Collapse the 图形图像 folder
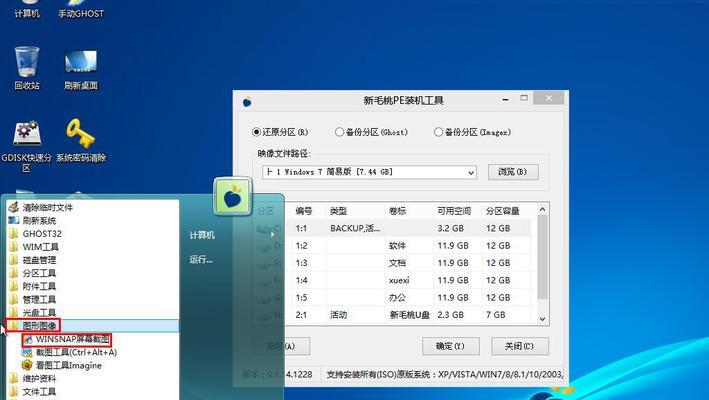 [x=92, y=325]
